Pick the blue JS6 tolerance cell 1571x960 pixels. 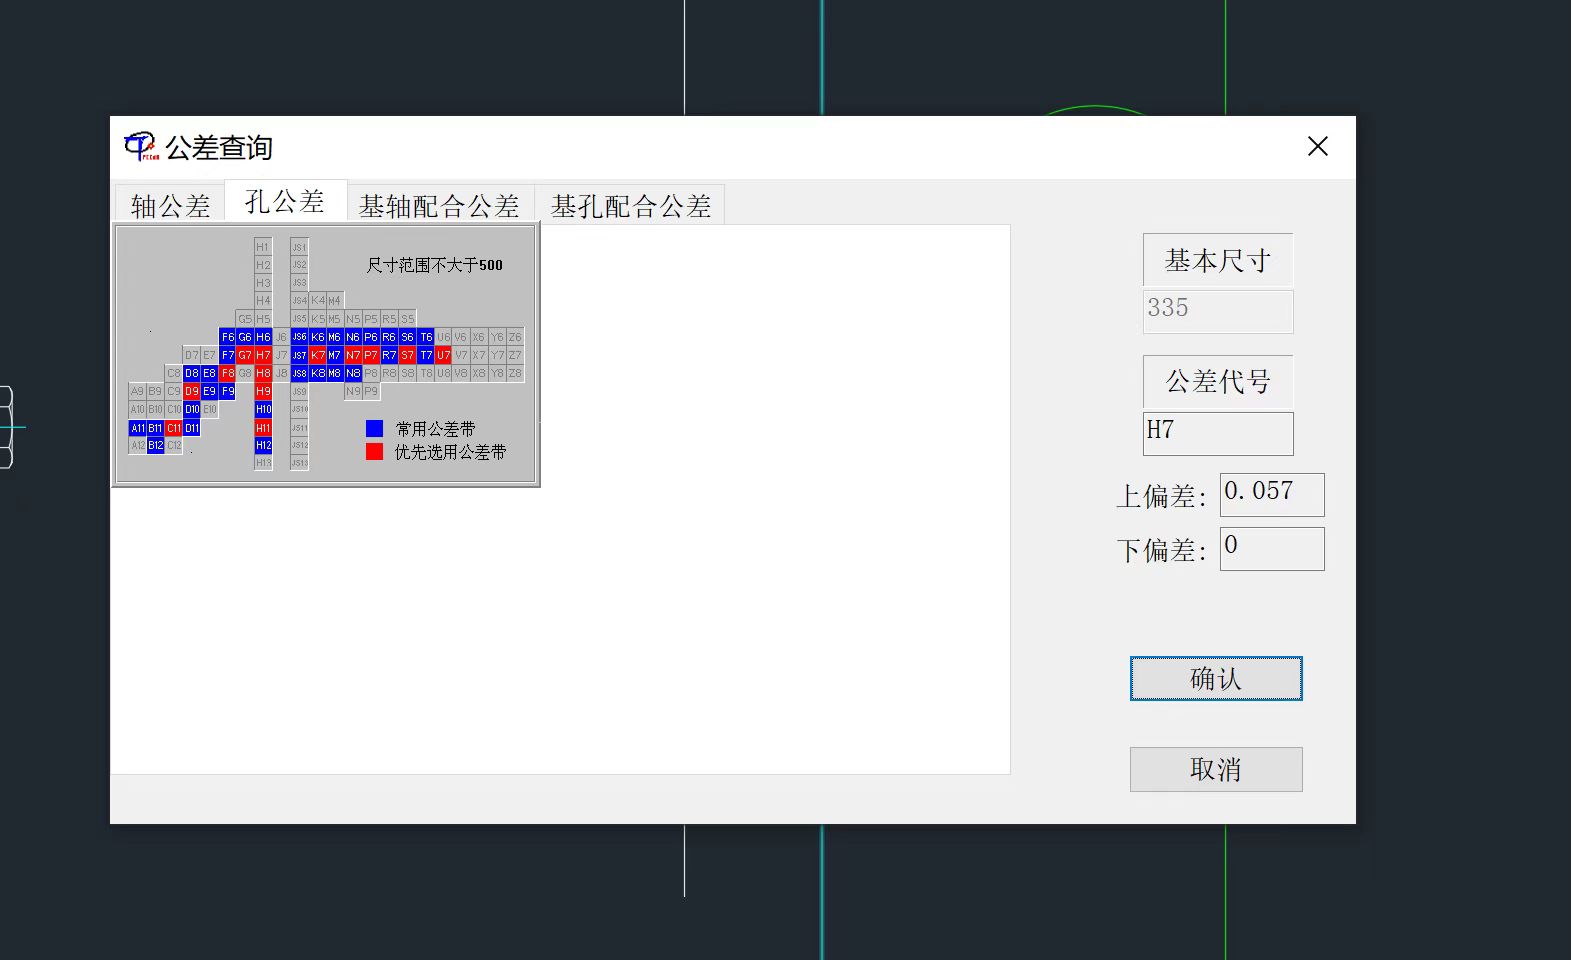pos(299,337)
